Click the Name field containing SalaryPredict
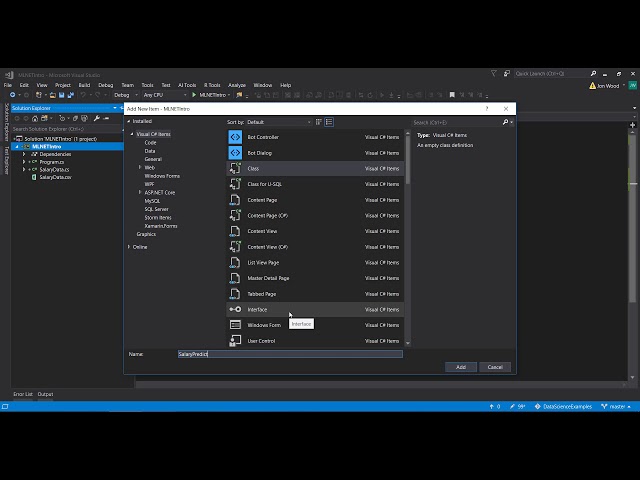This screenshot has height=480, width=640. (x=290, y=354)
